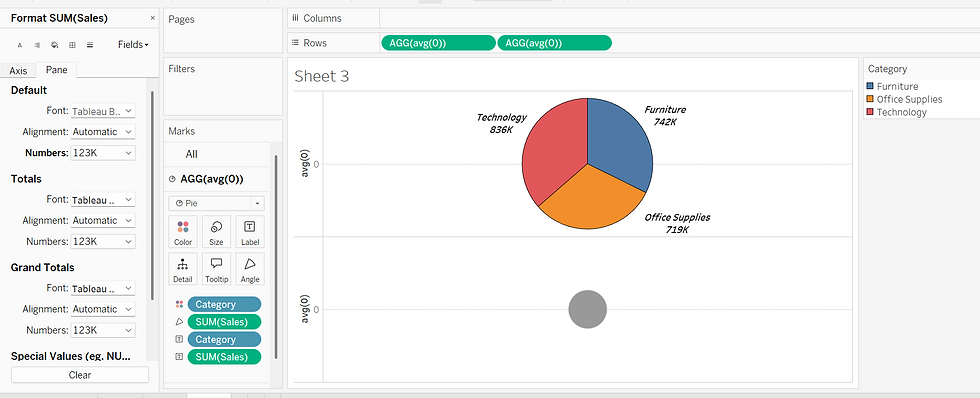Image resolution: width=980 pixels, height=398 pixels.
Task: Open Default Font dropdown
Action: (103, 111)
